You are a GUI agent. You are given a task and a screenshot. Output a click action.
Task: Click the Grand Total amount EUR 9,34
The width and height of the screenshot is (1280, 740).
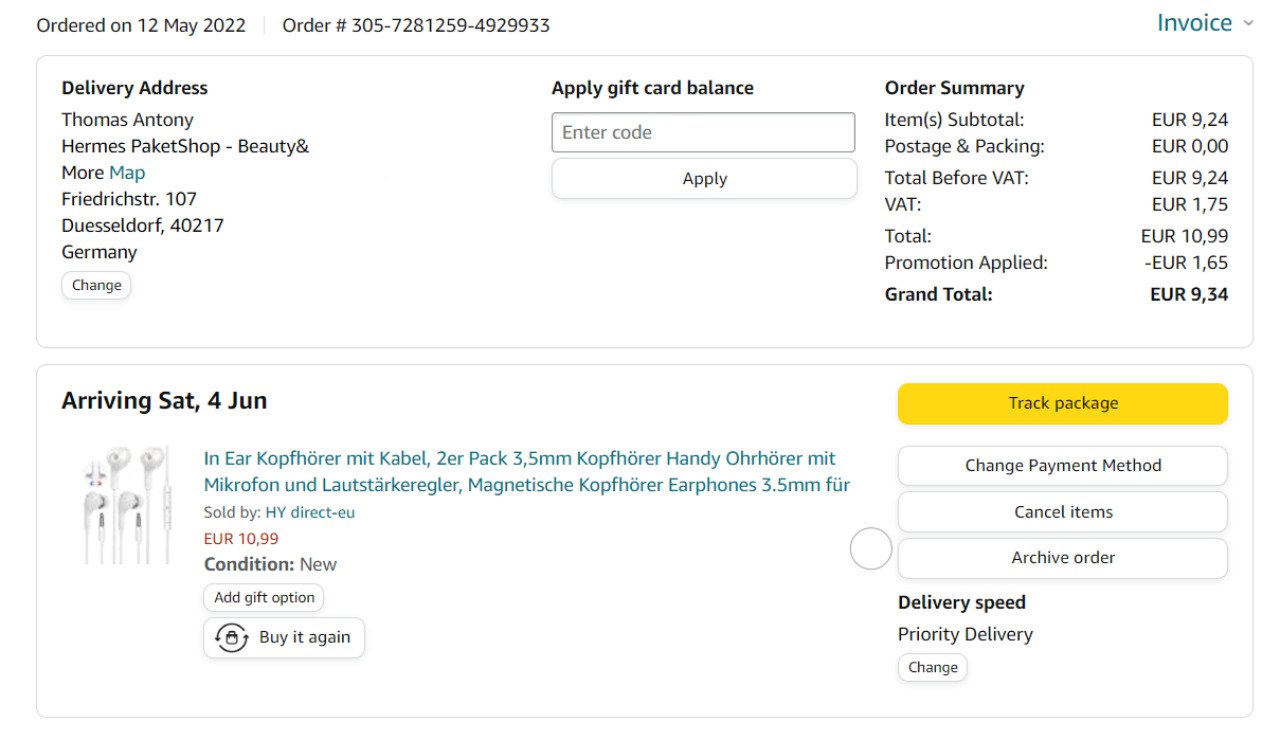click(x=1189, y=295)
